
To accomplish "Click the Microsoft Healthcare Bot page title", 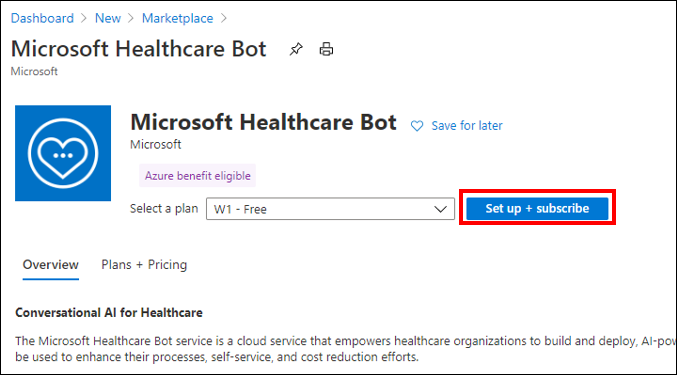I will click(x=139, y=49).
